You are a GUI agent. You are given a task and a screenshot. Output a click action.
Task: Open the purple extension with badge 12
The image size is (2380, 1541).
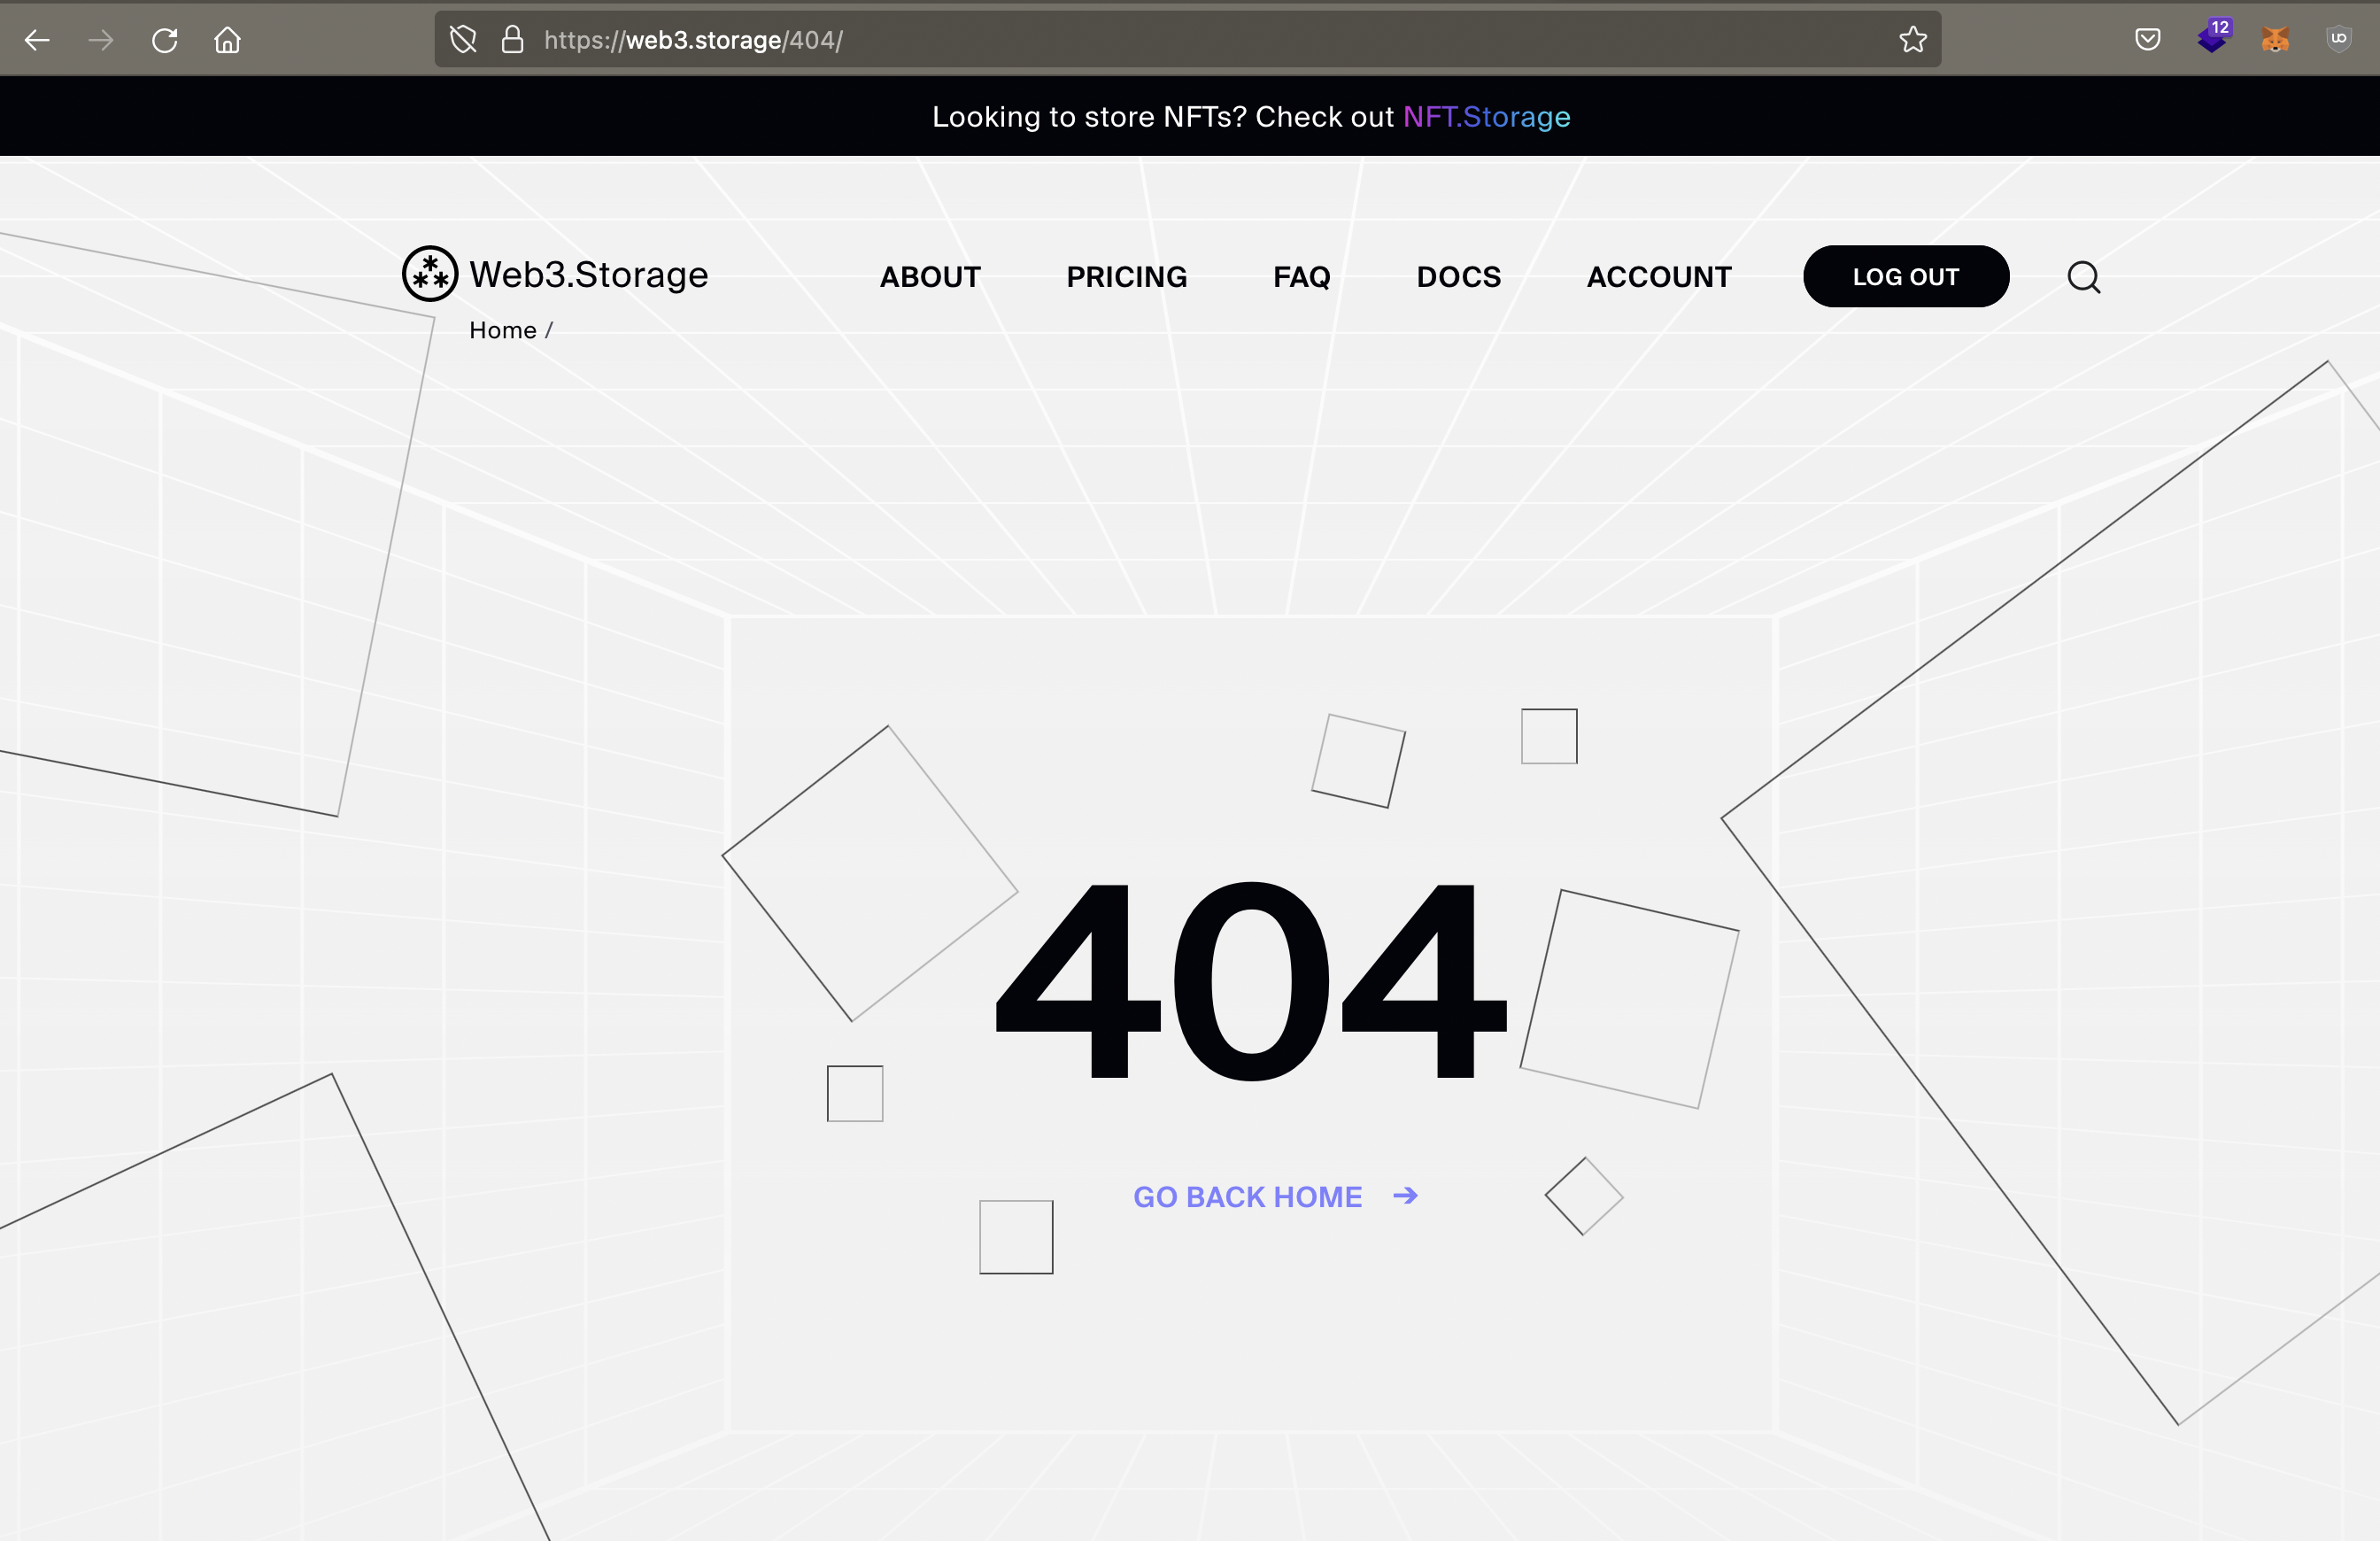point(2211,40)
